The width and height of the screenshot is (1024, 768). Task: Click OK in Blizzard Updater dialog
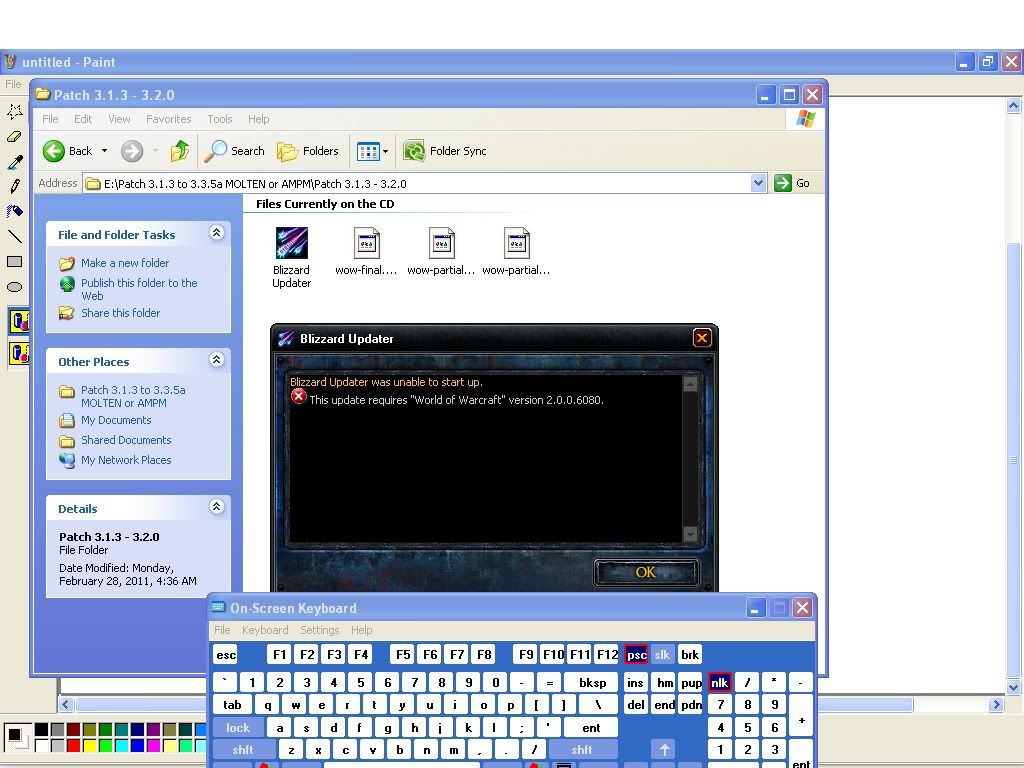coord(645,572)
